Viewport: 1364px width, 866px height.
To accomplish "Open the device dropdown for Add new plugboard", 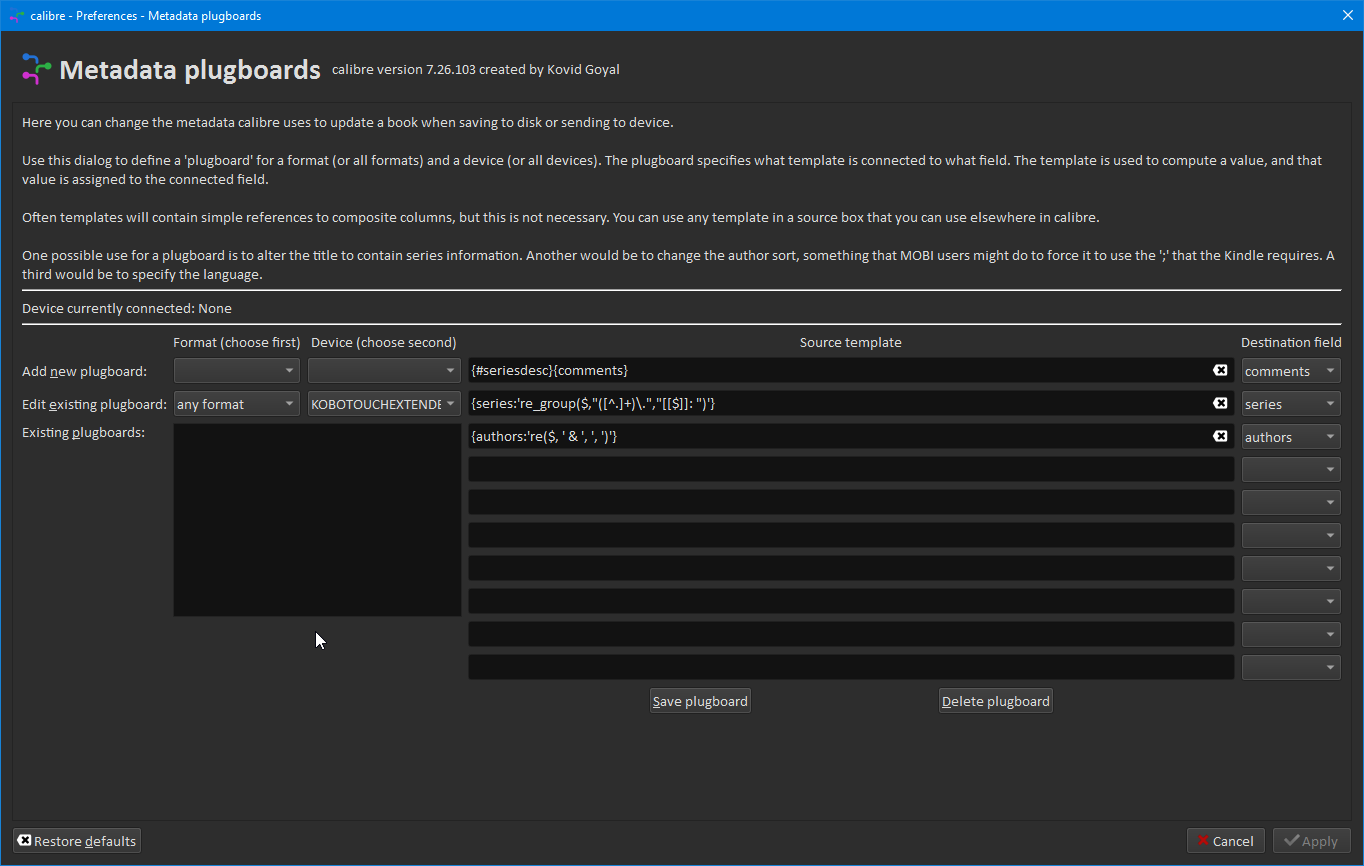I will click(384, 371).
